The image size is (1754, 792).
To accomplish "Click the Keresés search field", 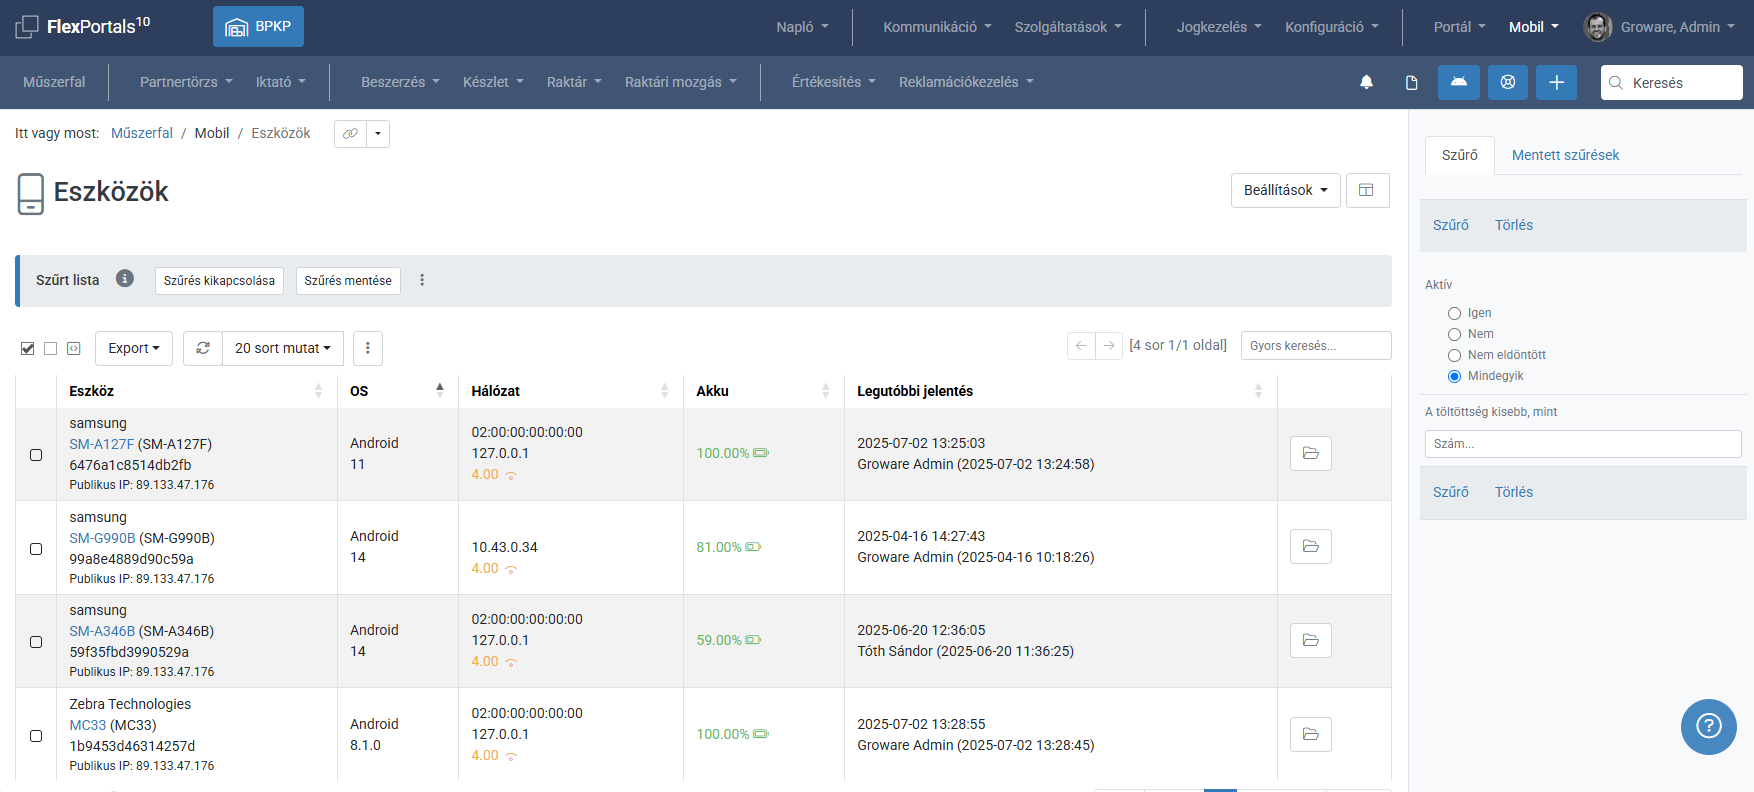I will (1672, 82).
